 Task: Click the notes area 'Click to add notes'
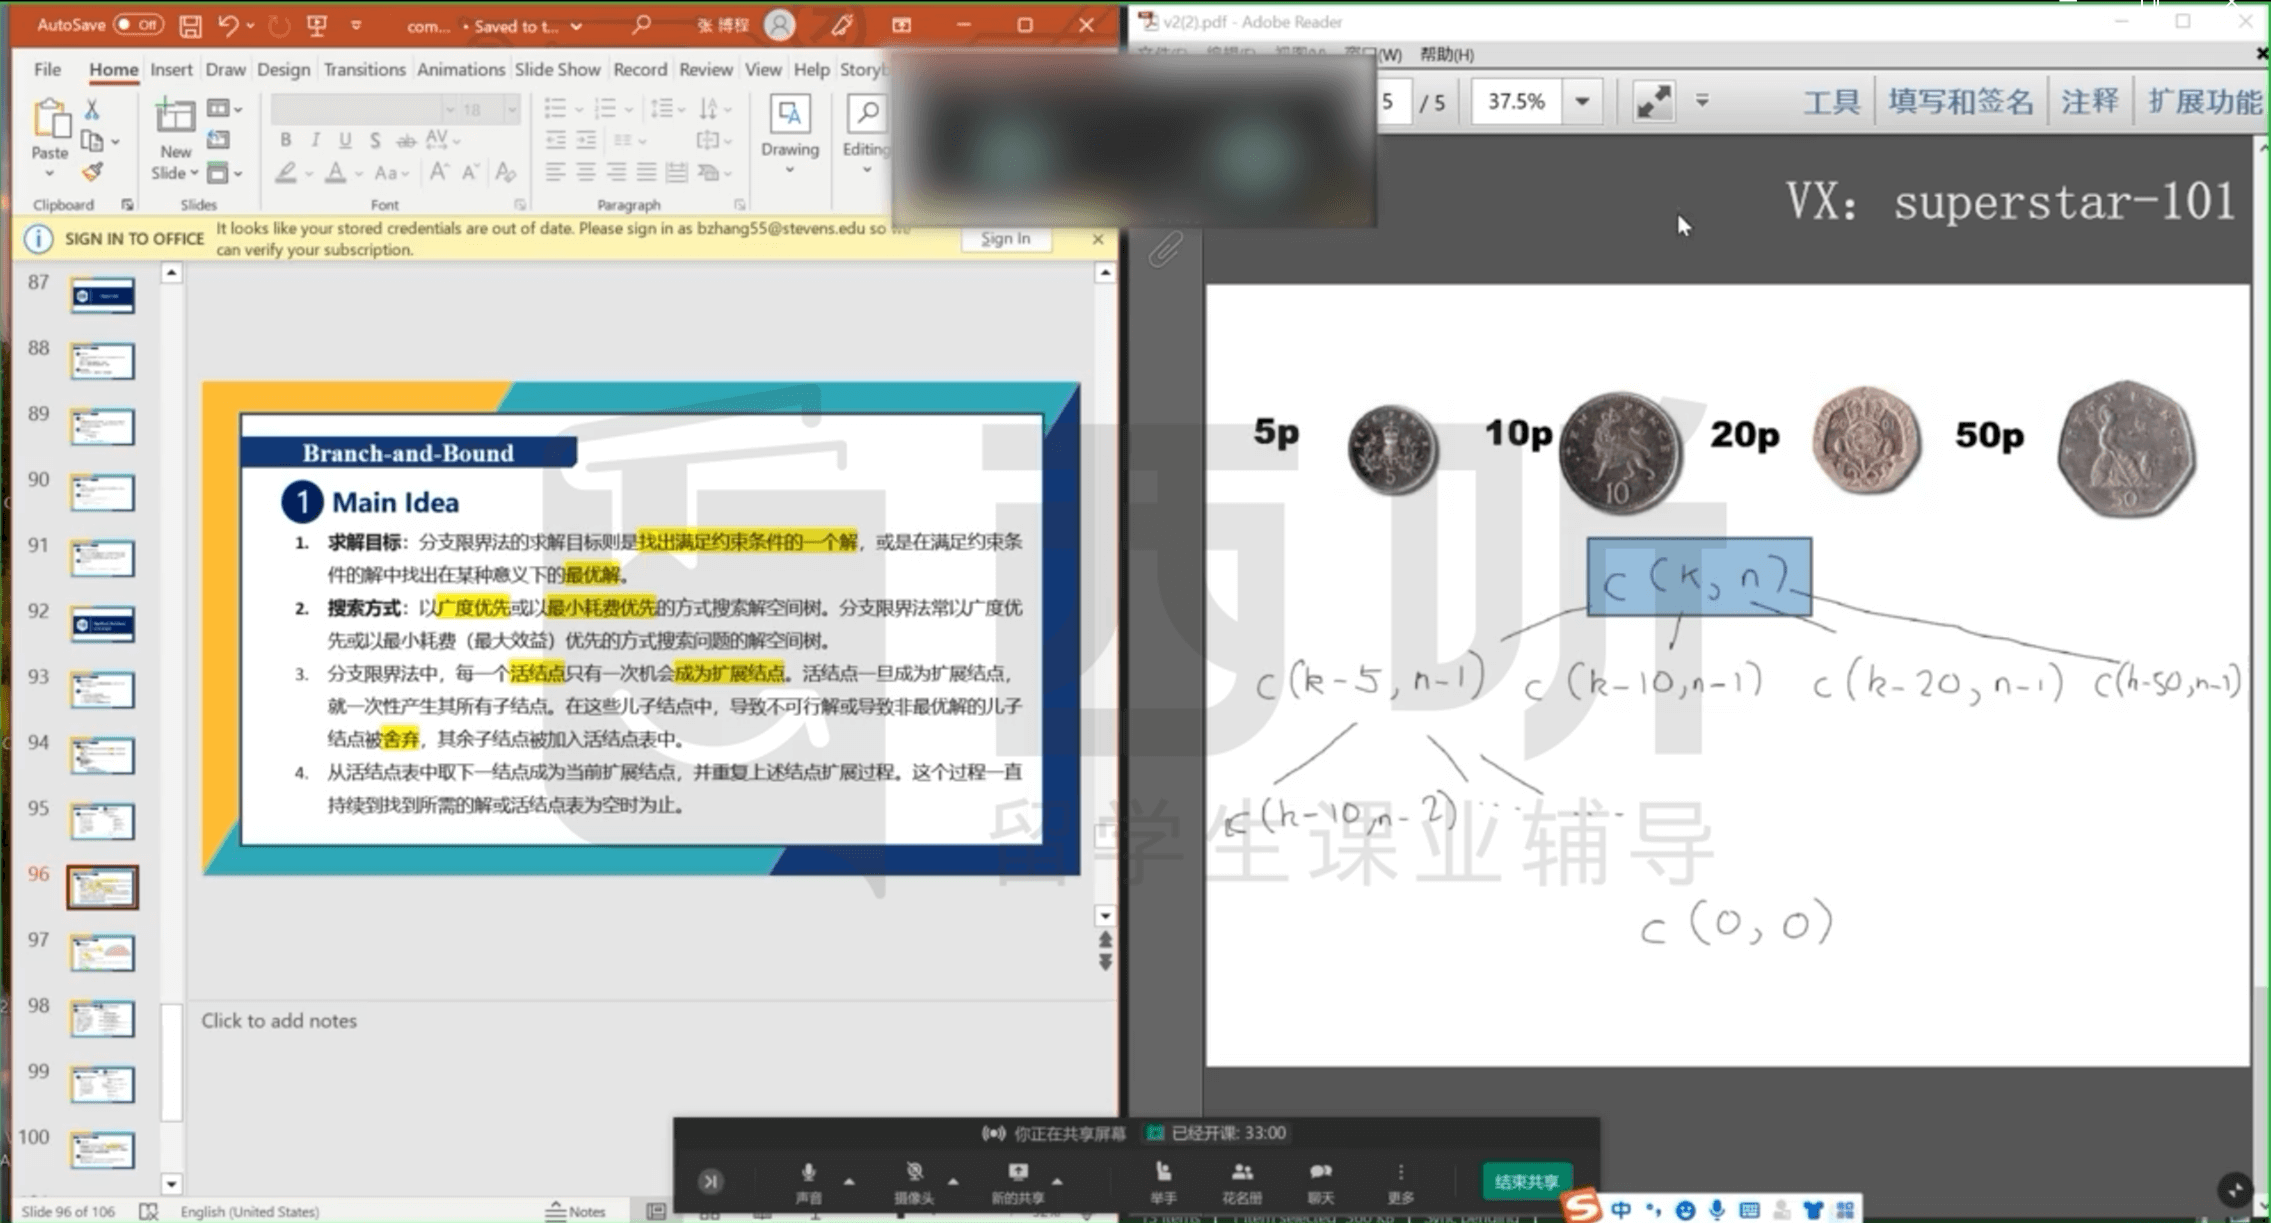click(279, 1020)
